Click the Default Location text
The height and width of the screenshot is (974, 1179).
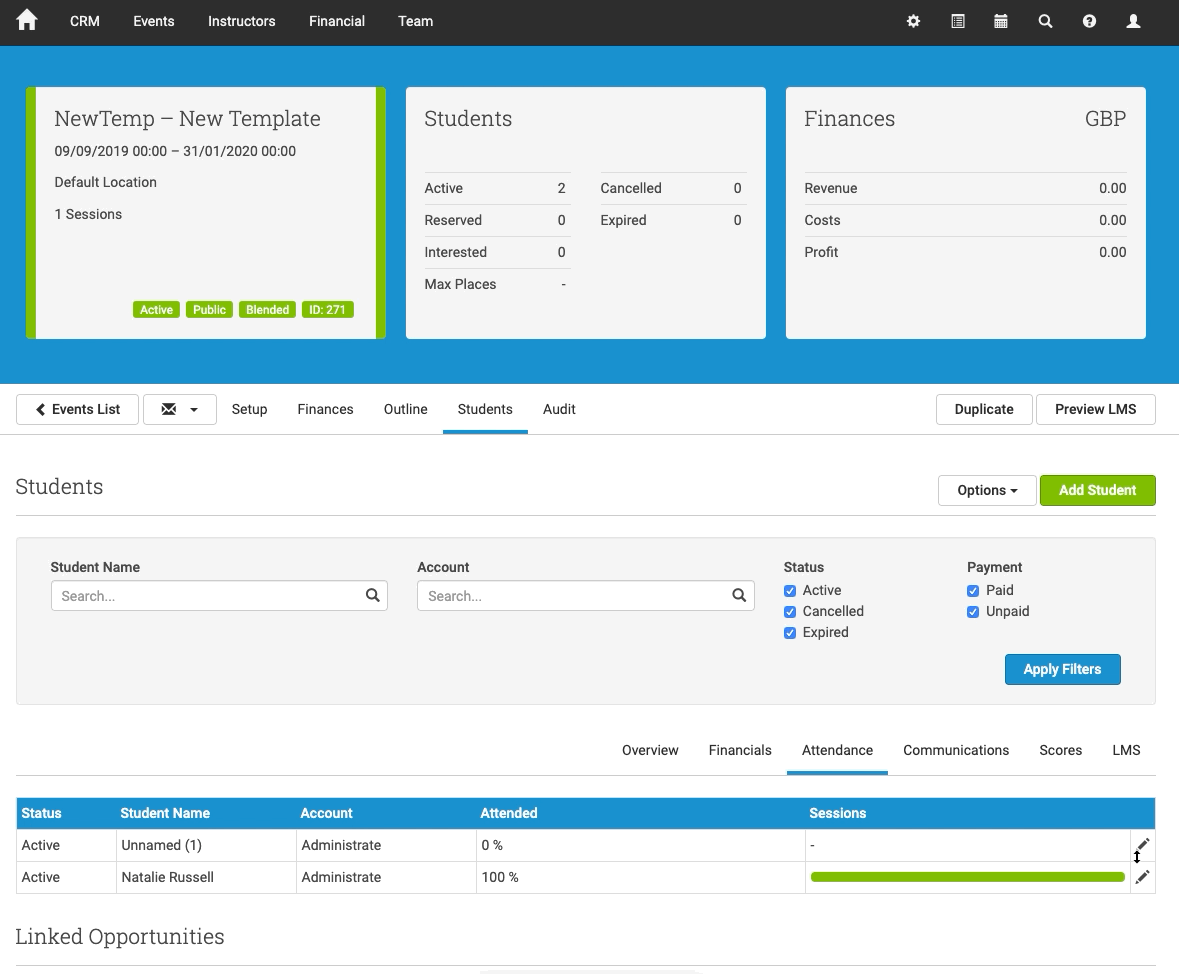105,182
